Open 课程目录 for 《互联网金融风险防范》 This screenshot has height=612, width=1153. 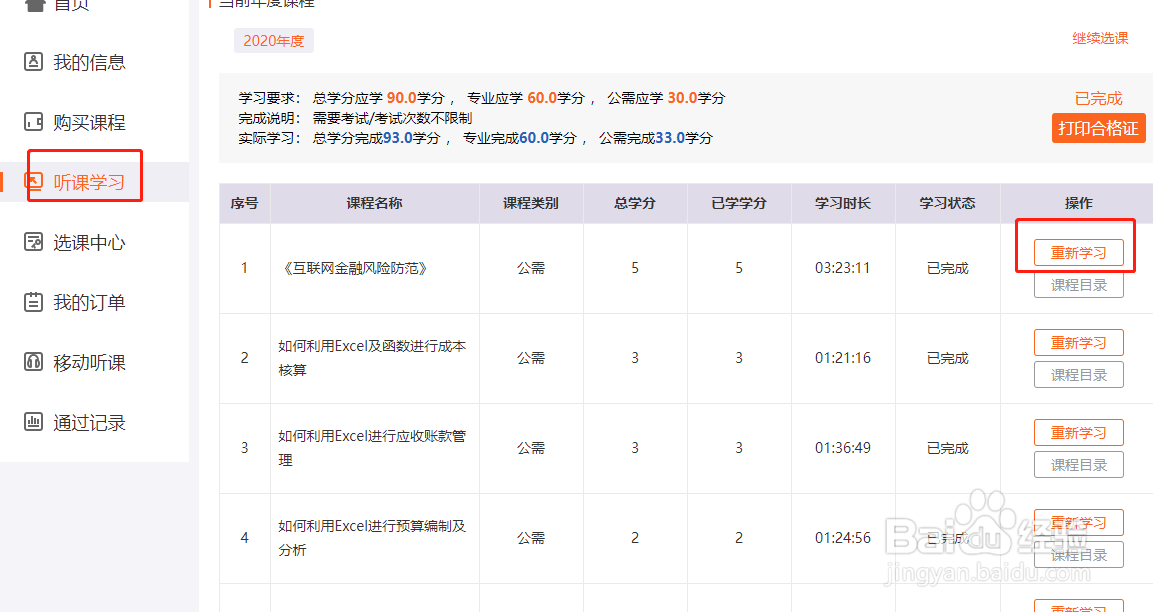(x=1078, y=284)
